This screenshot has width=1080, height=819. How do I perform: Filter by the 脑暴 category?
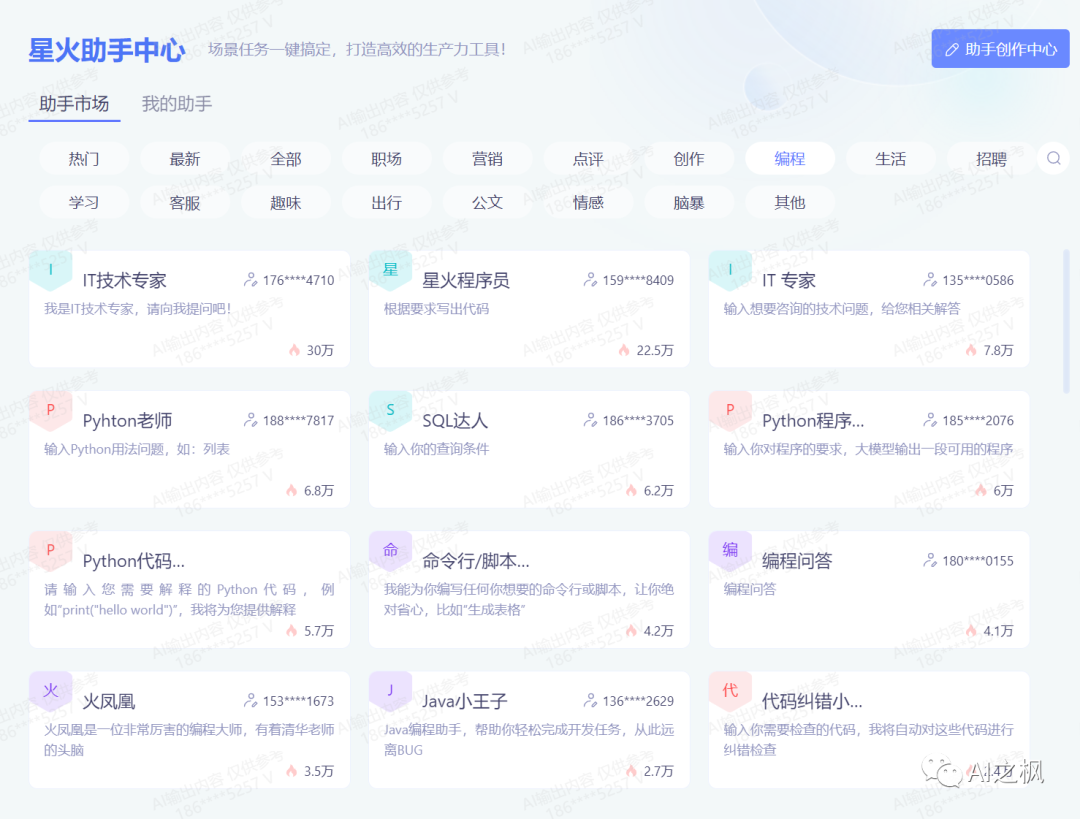pyautogui.click(x=688, y=203)
